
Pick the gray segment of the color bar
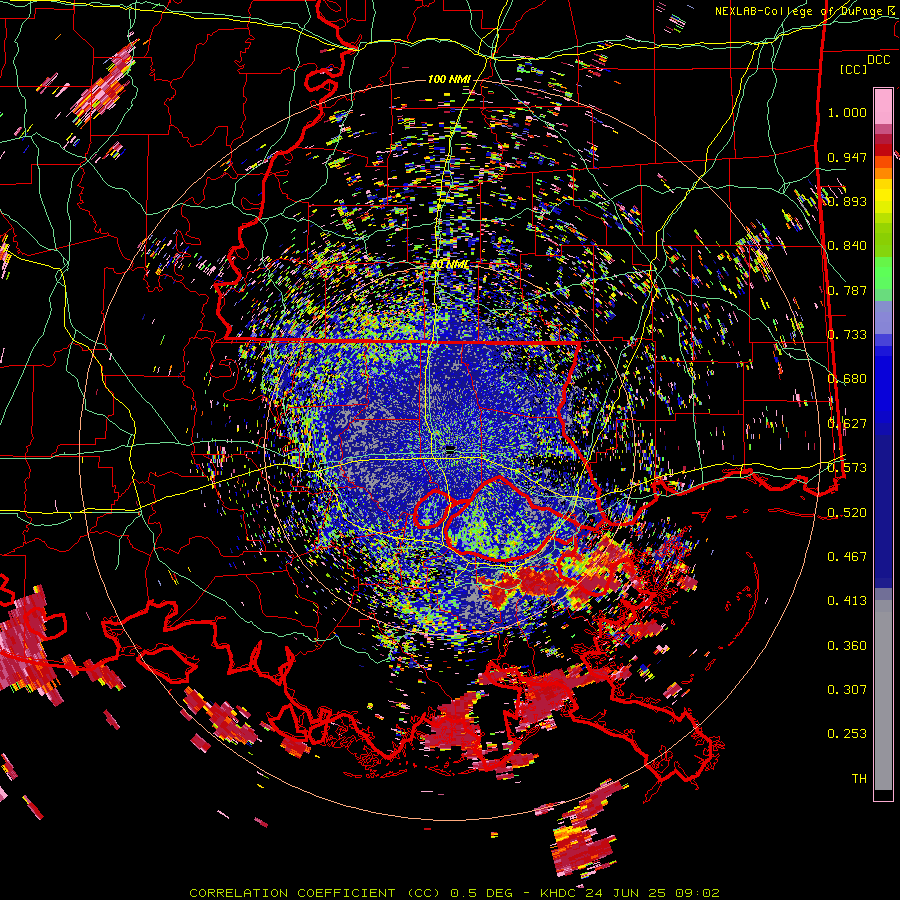click(x=883, y=695)
